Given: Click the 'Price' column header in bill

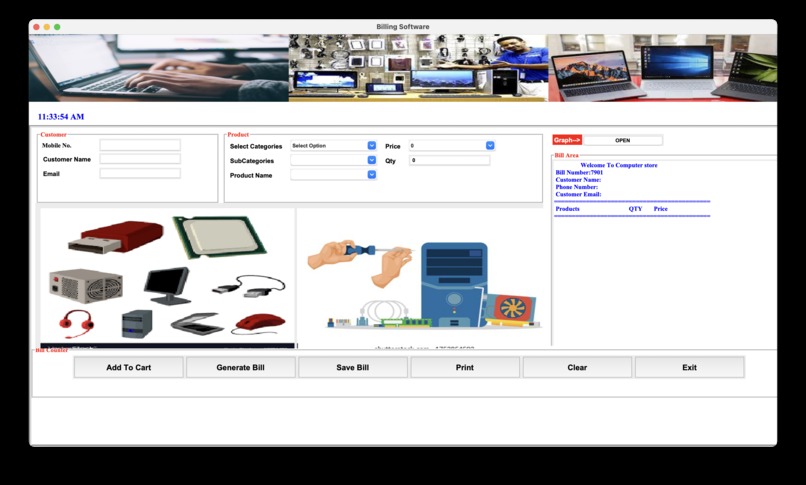Looking at the screenshot, I should tap(661, 209).
